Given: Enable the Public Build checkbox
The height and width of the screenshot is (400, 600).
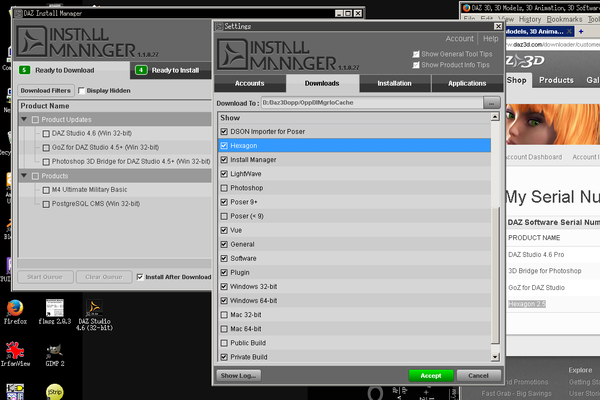Looking at the screenshot, I should [224, 343].
